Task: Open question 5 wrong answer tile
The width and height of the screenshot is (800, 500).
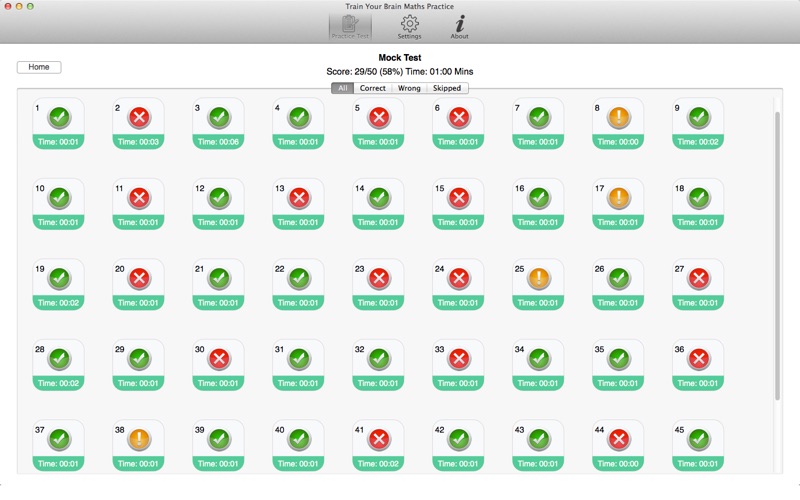Action: [x=378, y=124]
